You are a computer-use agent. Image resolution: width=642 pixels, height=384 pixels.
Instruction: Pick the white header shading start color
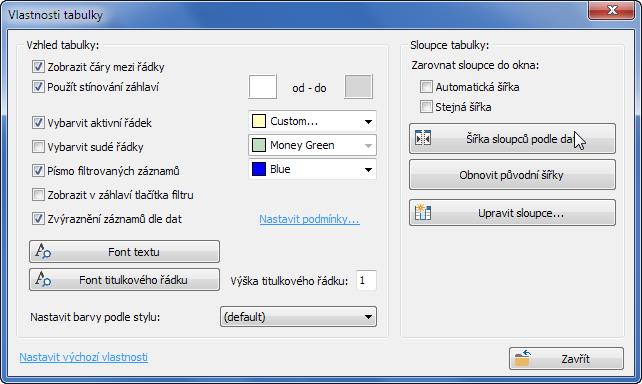click(262, 87)
